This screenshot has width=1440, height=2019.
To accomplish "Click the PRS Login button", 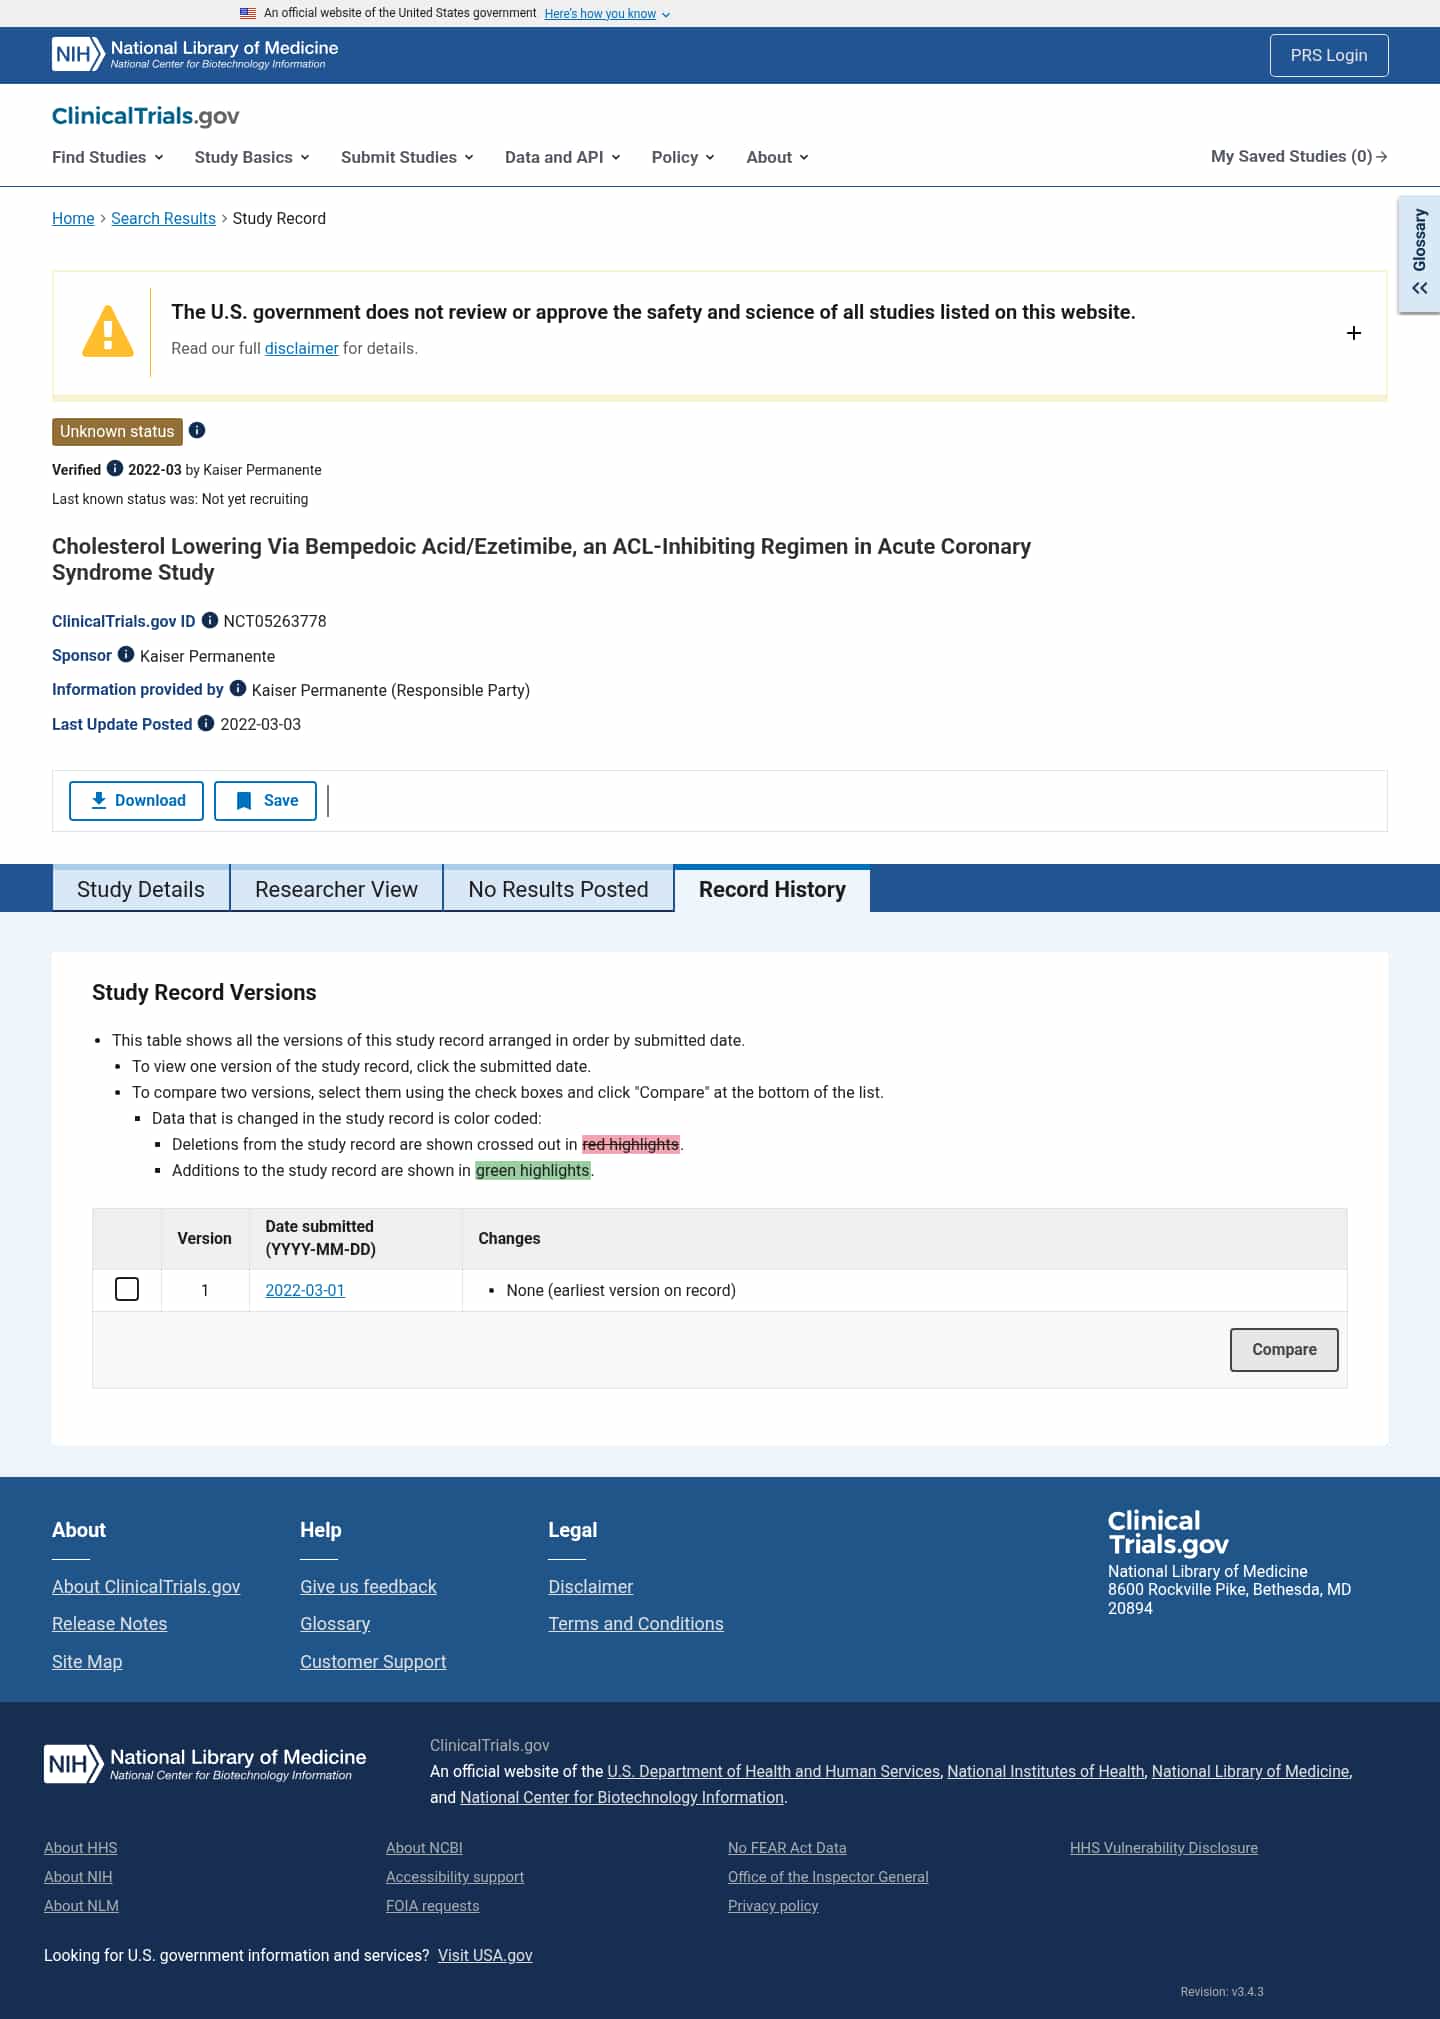I will pos(1329,55).
